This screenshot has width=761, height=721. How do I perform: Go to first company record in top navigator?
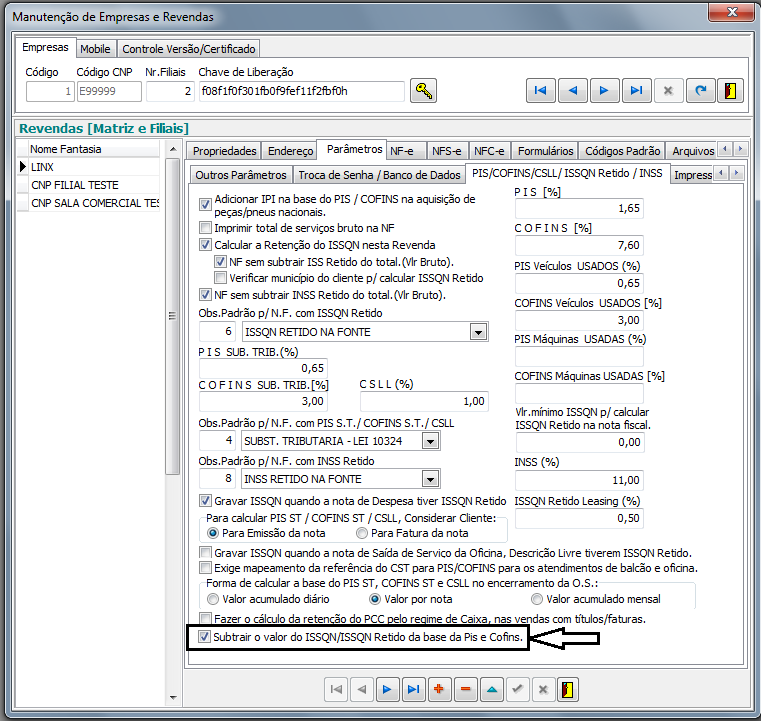(541, 90)
